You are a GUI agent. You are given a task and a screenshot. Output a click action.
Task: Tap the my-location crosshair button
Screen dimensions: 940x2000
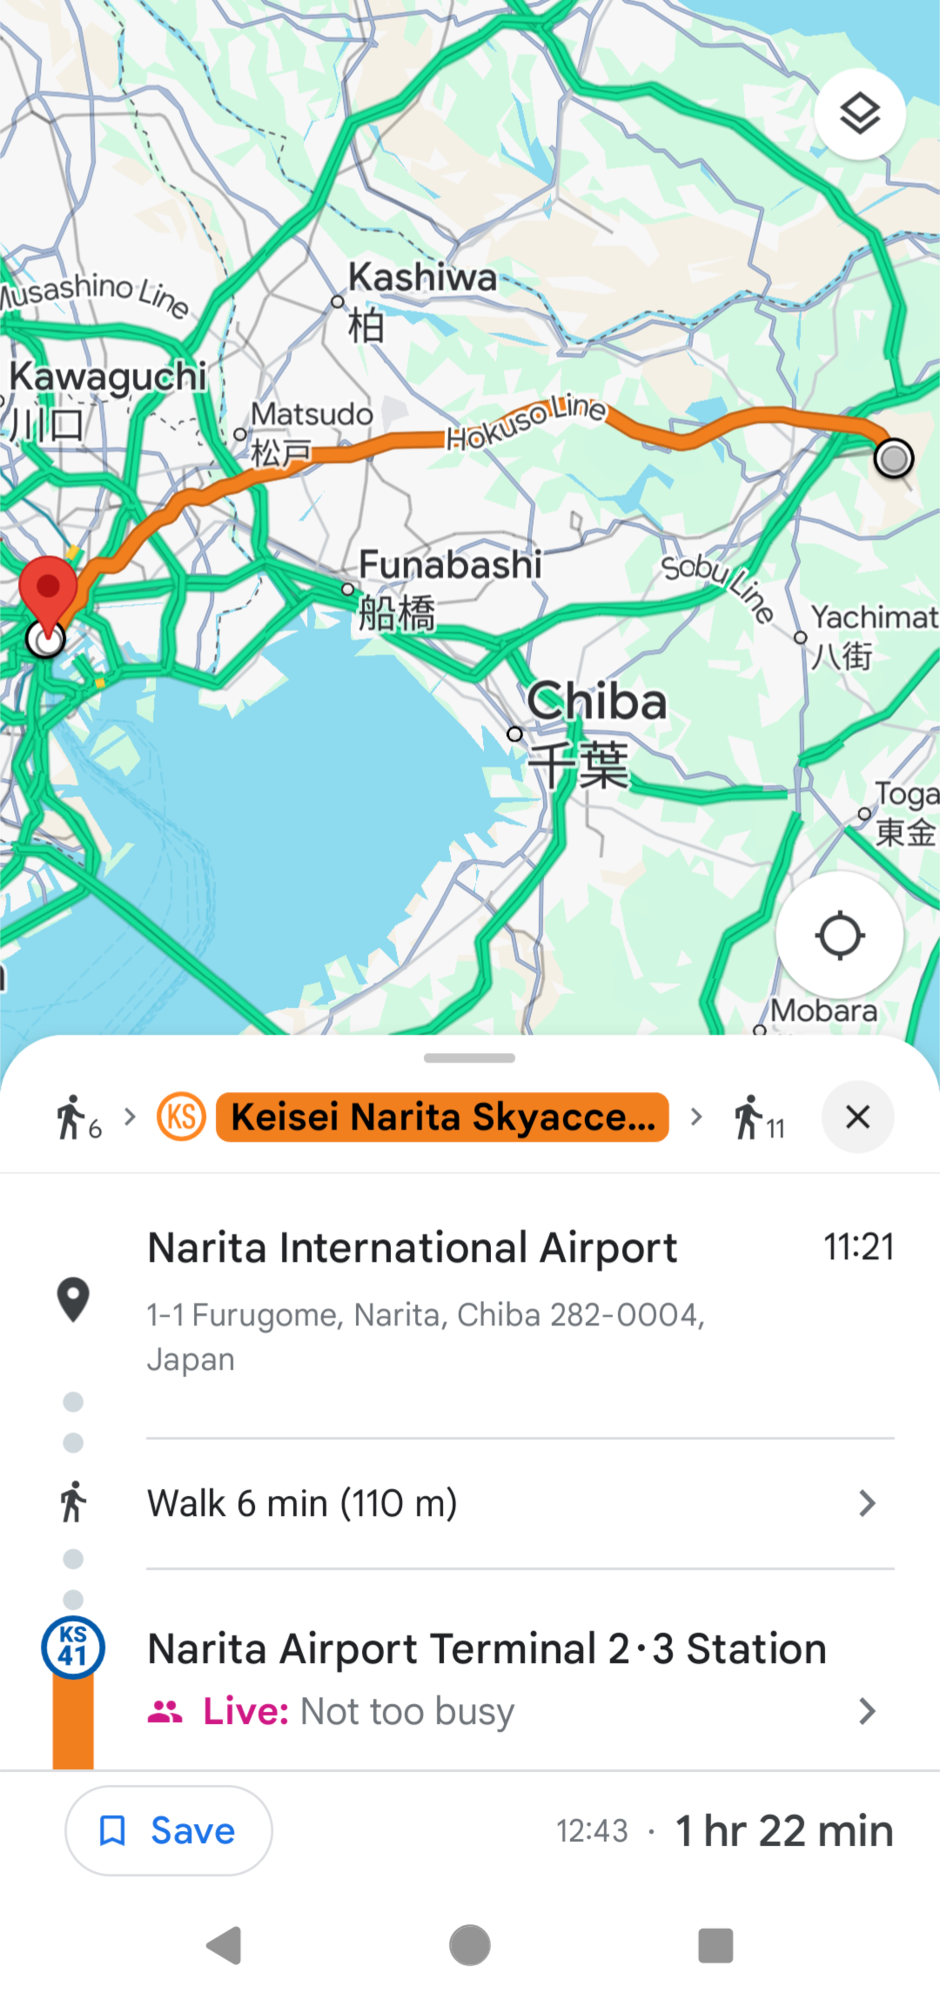[839, 936]
